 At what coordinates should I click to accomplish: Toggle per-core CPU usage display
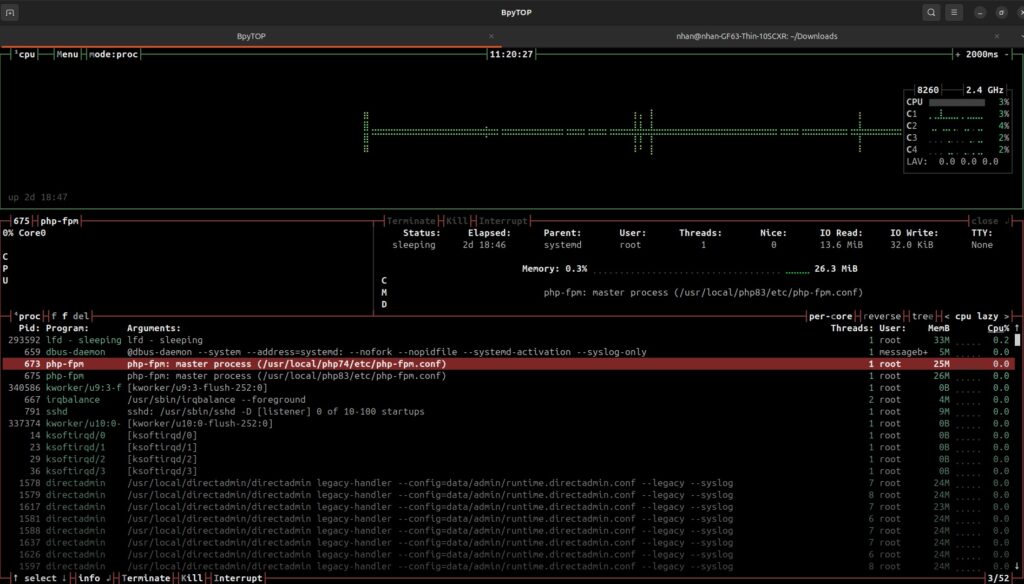pos(832,316)
